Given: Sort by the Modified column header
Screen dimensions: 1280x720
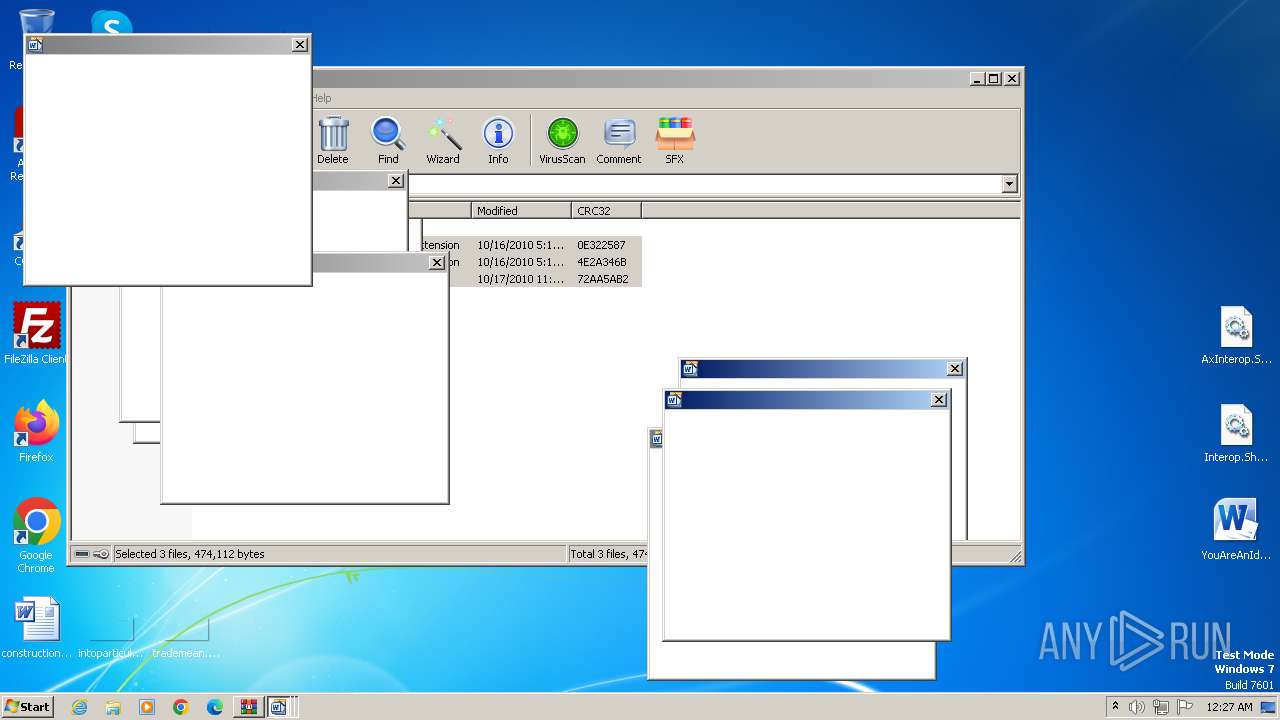Looking at the screenshot, I should 521,210.
